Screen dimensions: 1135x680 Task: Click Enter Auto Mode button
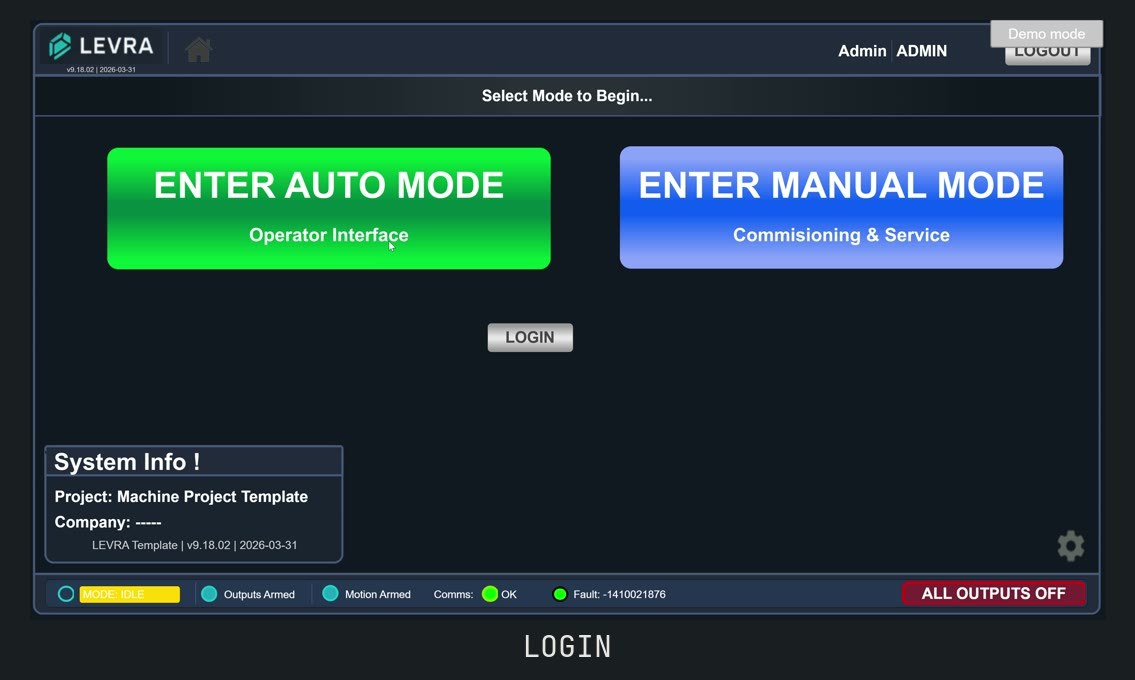pyautogui.click(x=329, y=209)
